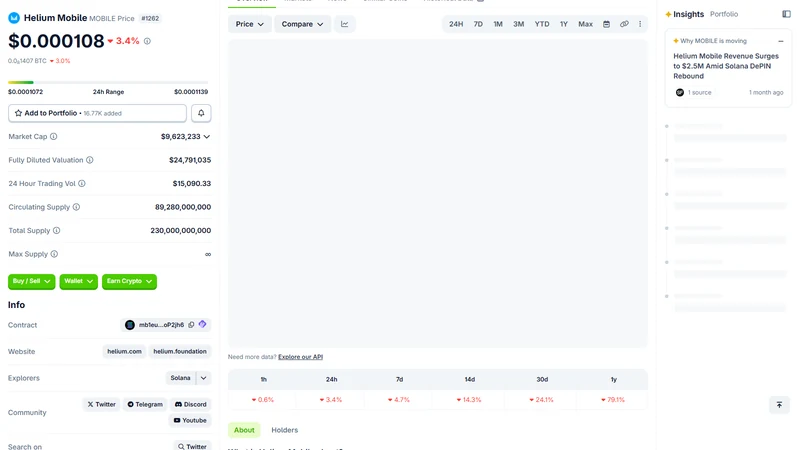
Task: Show Max Supply info icon
Action: [x=54, y=254]
